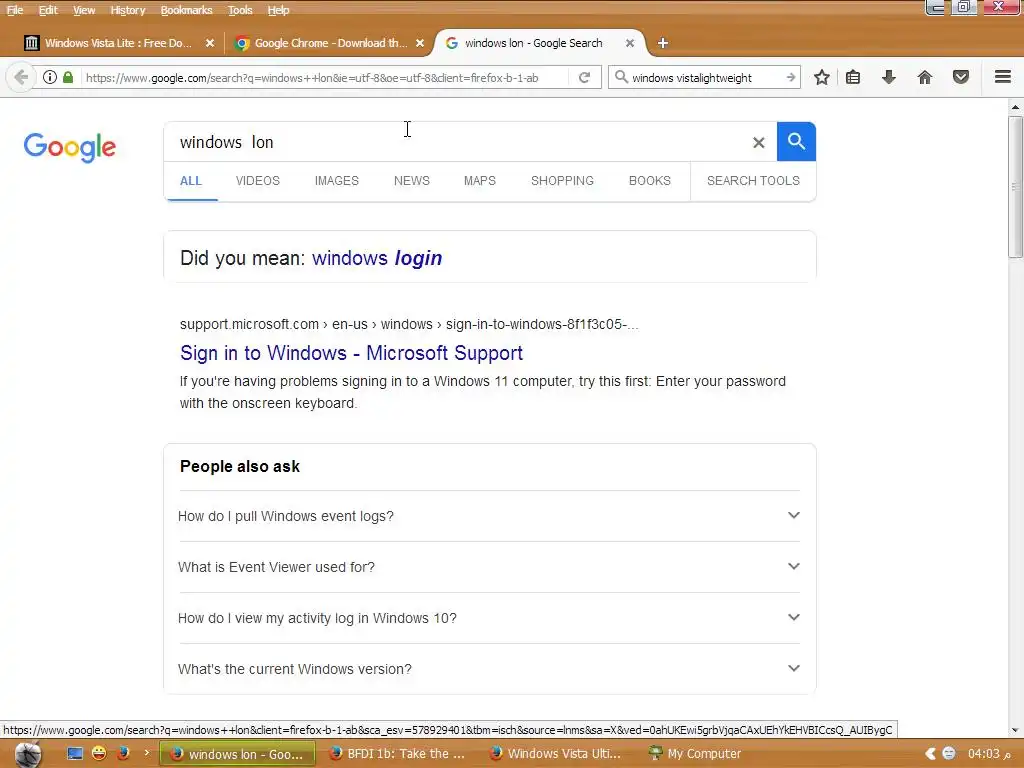1024x768 pixels.
Task: Click the arrow in the Firefox search box
Action: tap(790, 78)
